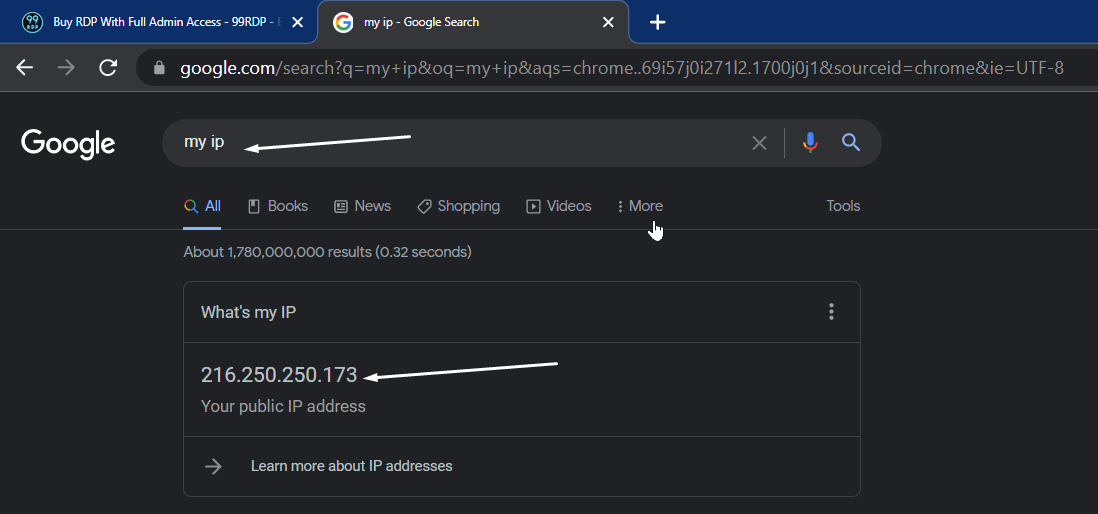This screenshot has height=514, width=1098.
Task: Select the Videos results tab
Action: click(559, 206)
